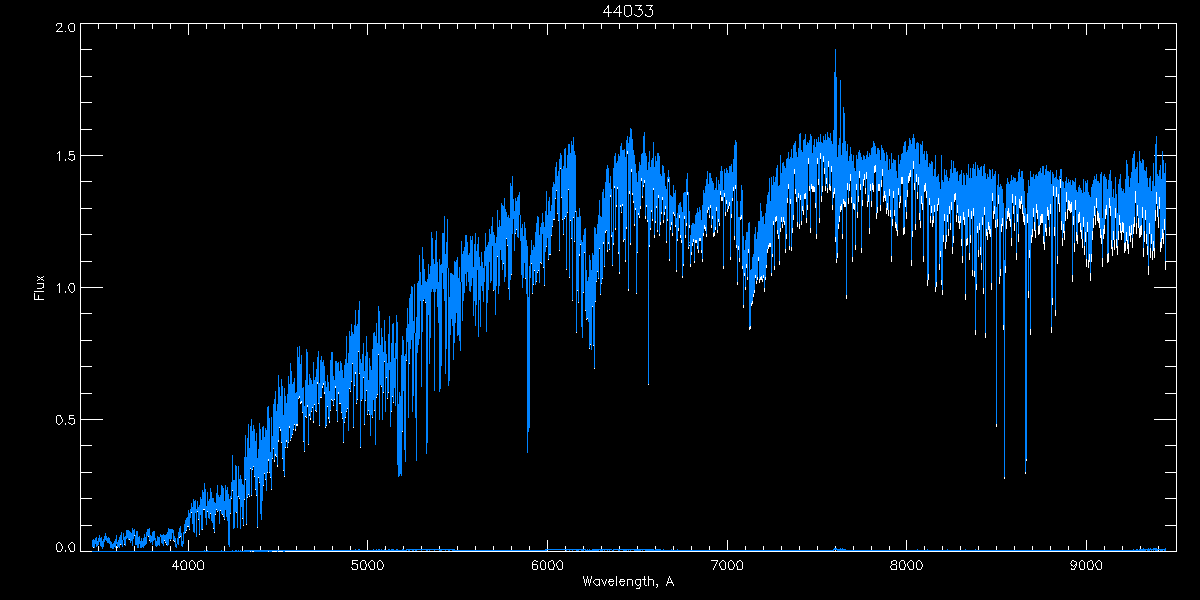Screen dimensions: 1200x600
Task: Click the 2.0 flux tick label
Action: (x=65, y=28)
